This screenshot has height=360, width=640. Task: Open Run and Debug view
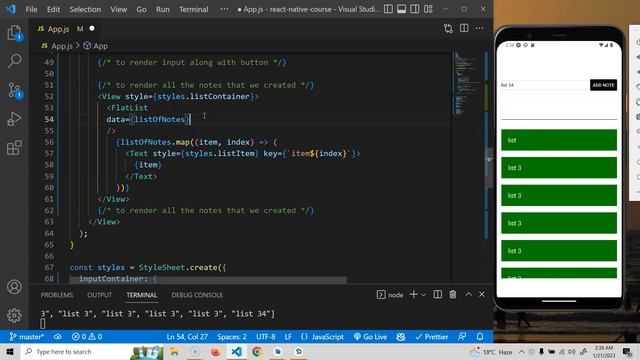(x=14, y=119)
